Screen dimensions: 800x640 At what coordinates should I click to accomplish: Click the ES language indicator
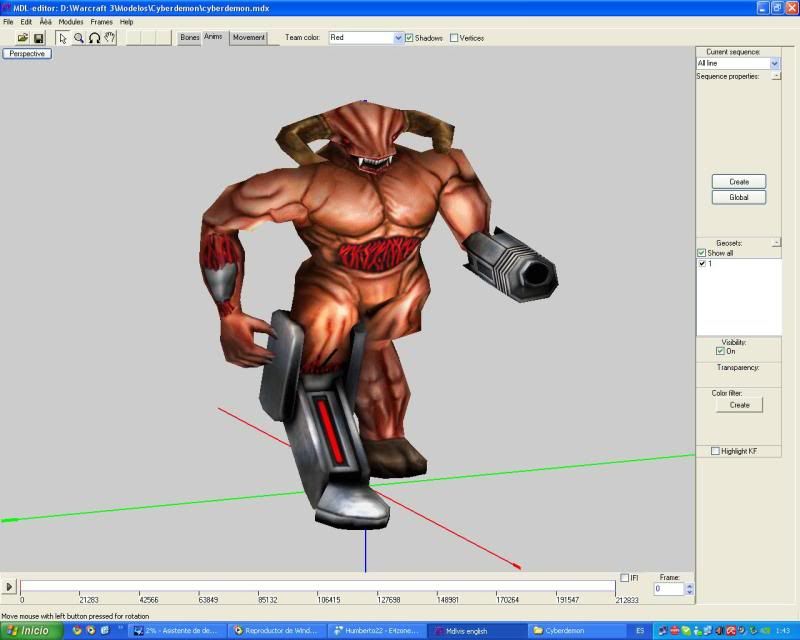(640, 631)
